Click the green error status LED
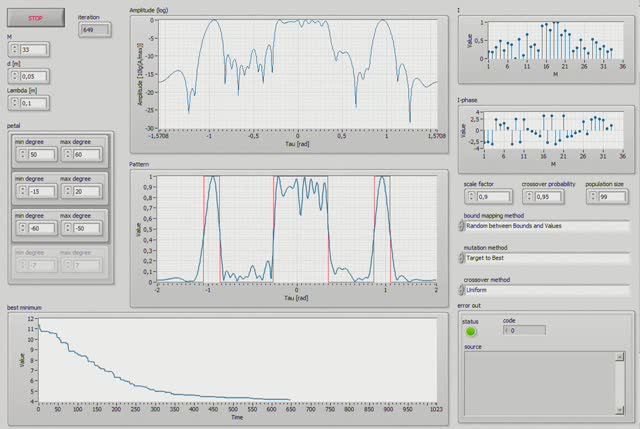 pos(471,331)
